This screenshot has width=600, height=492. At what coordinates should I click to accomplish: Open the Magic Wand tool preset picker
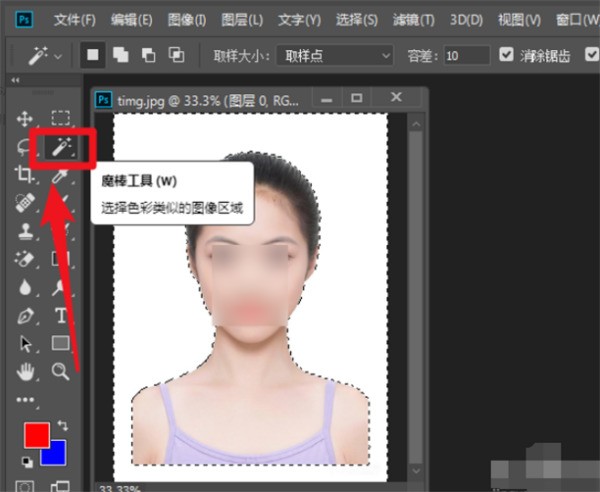click(46, 56)
